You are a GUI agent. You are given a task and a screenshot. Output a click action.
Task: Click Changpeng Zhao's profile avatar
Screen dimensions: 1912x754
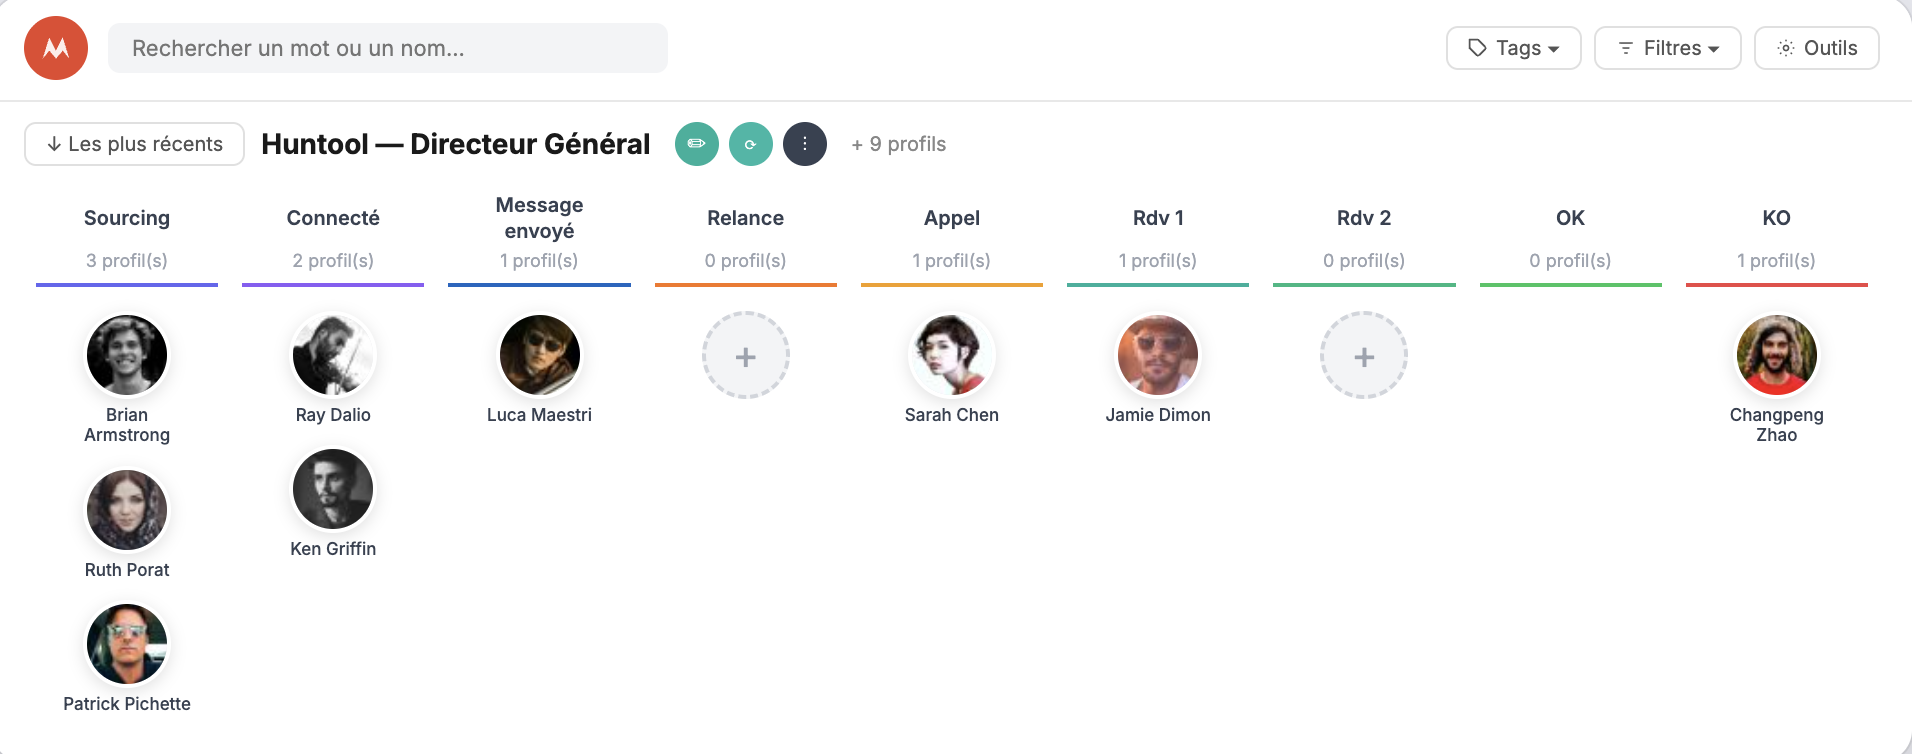pos(1777,355)
